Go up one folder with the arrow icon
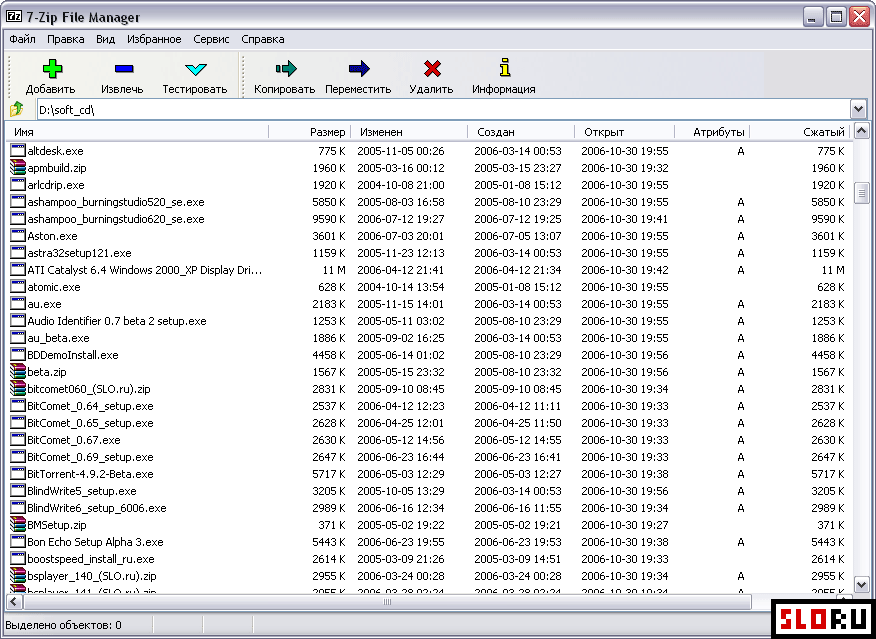876x639 pixels. point(17,110)
